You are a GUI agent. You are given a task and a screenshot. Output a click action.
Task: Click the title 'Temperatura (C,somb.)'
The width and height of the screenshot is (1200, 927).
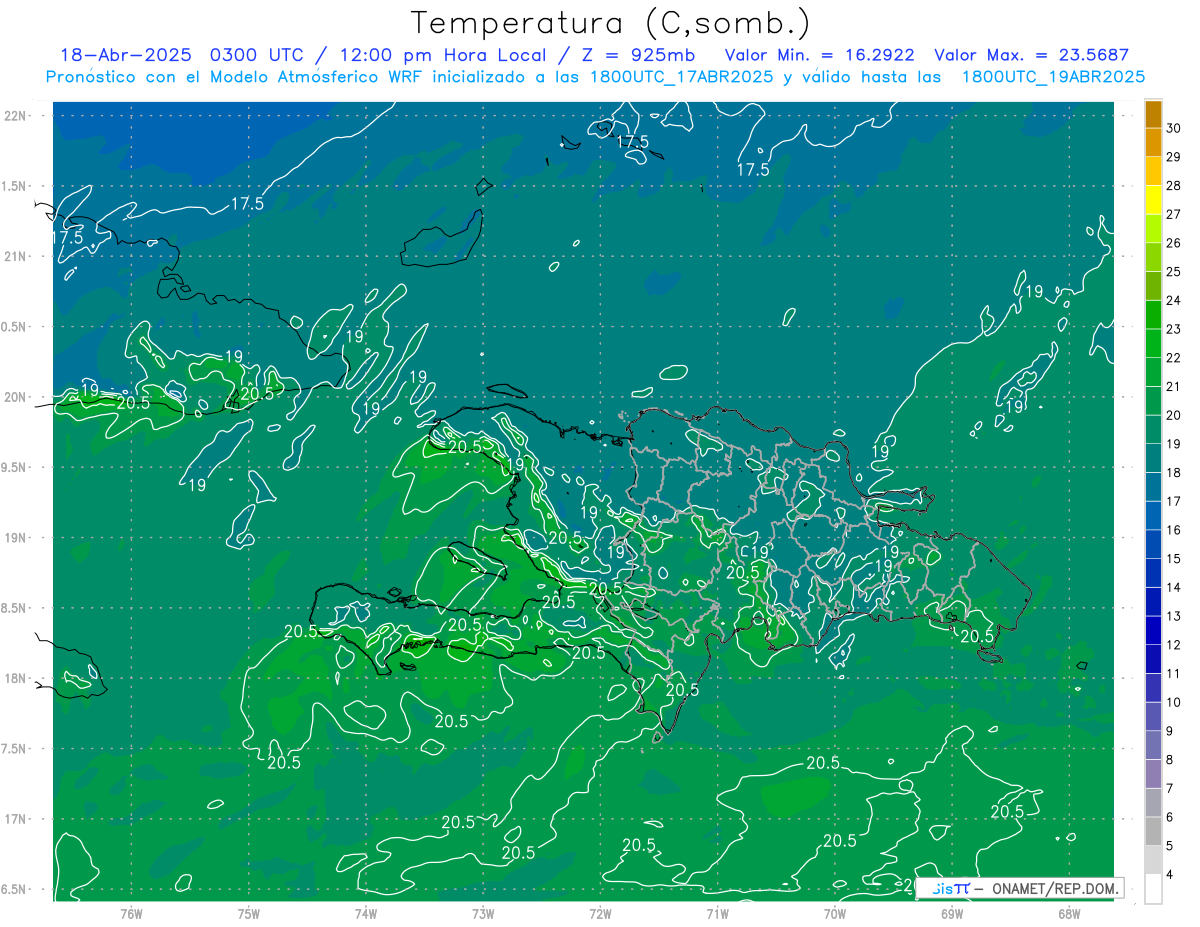pos(611,23)
